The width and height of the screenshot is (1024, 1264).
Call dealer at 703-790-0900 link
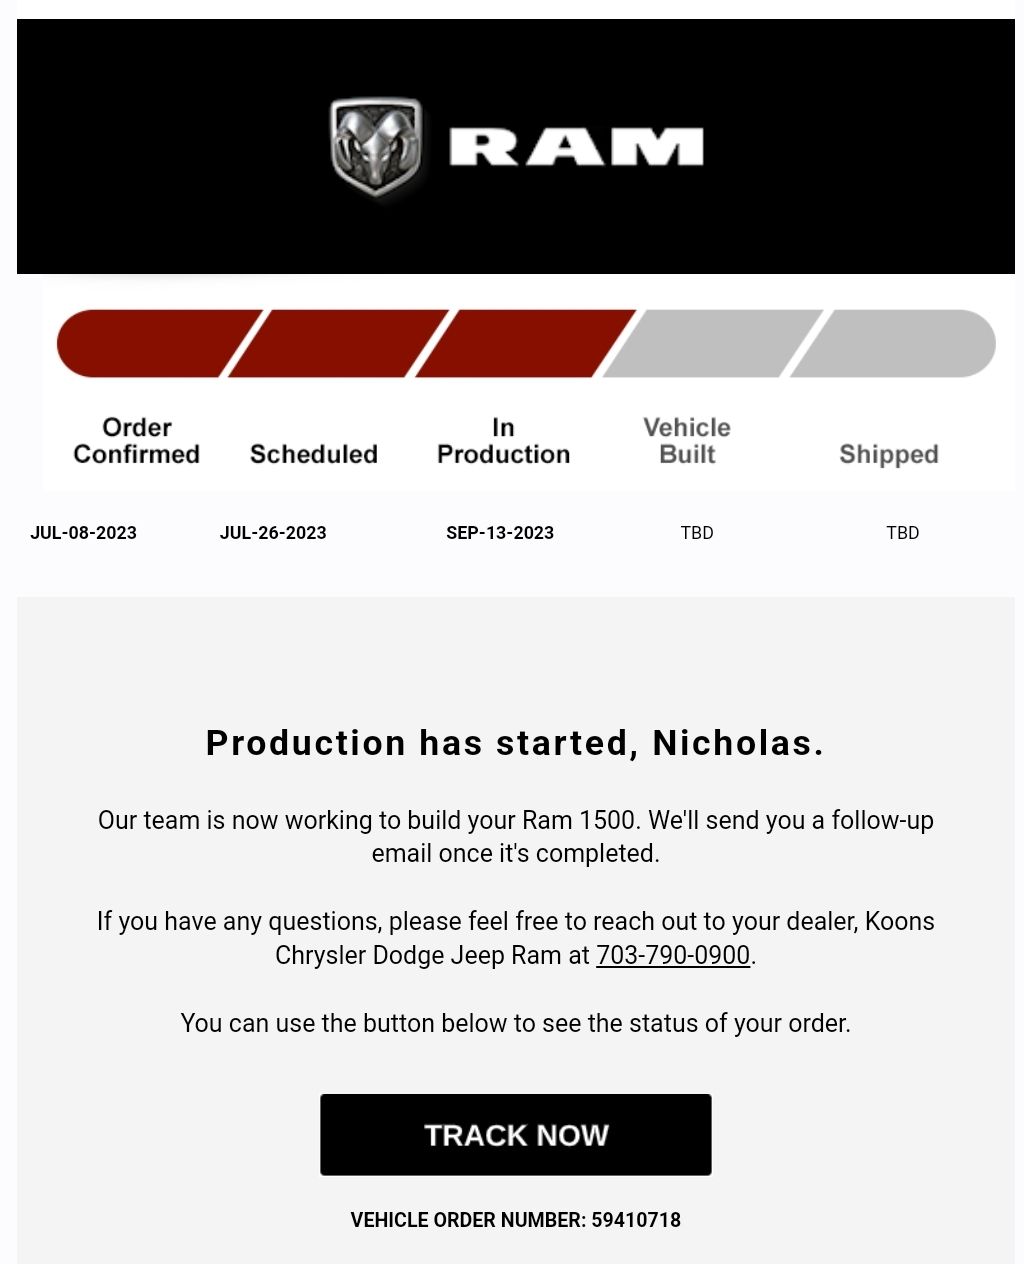(673, 955)
